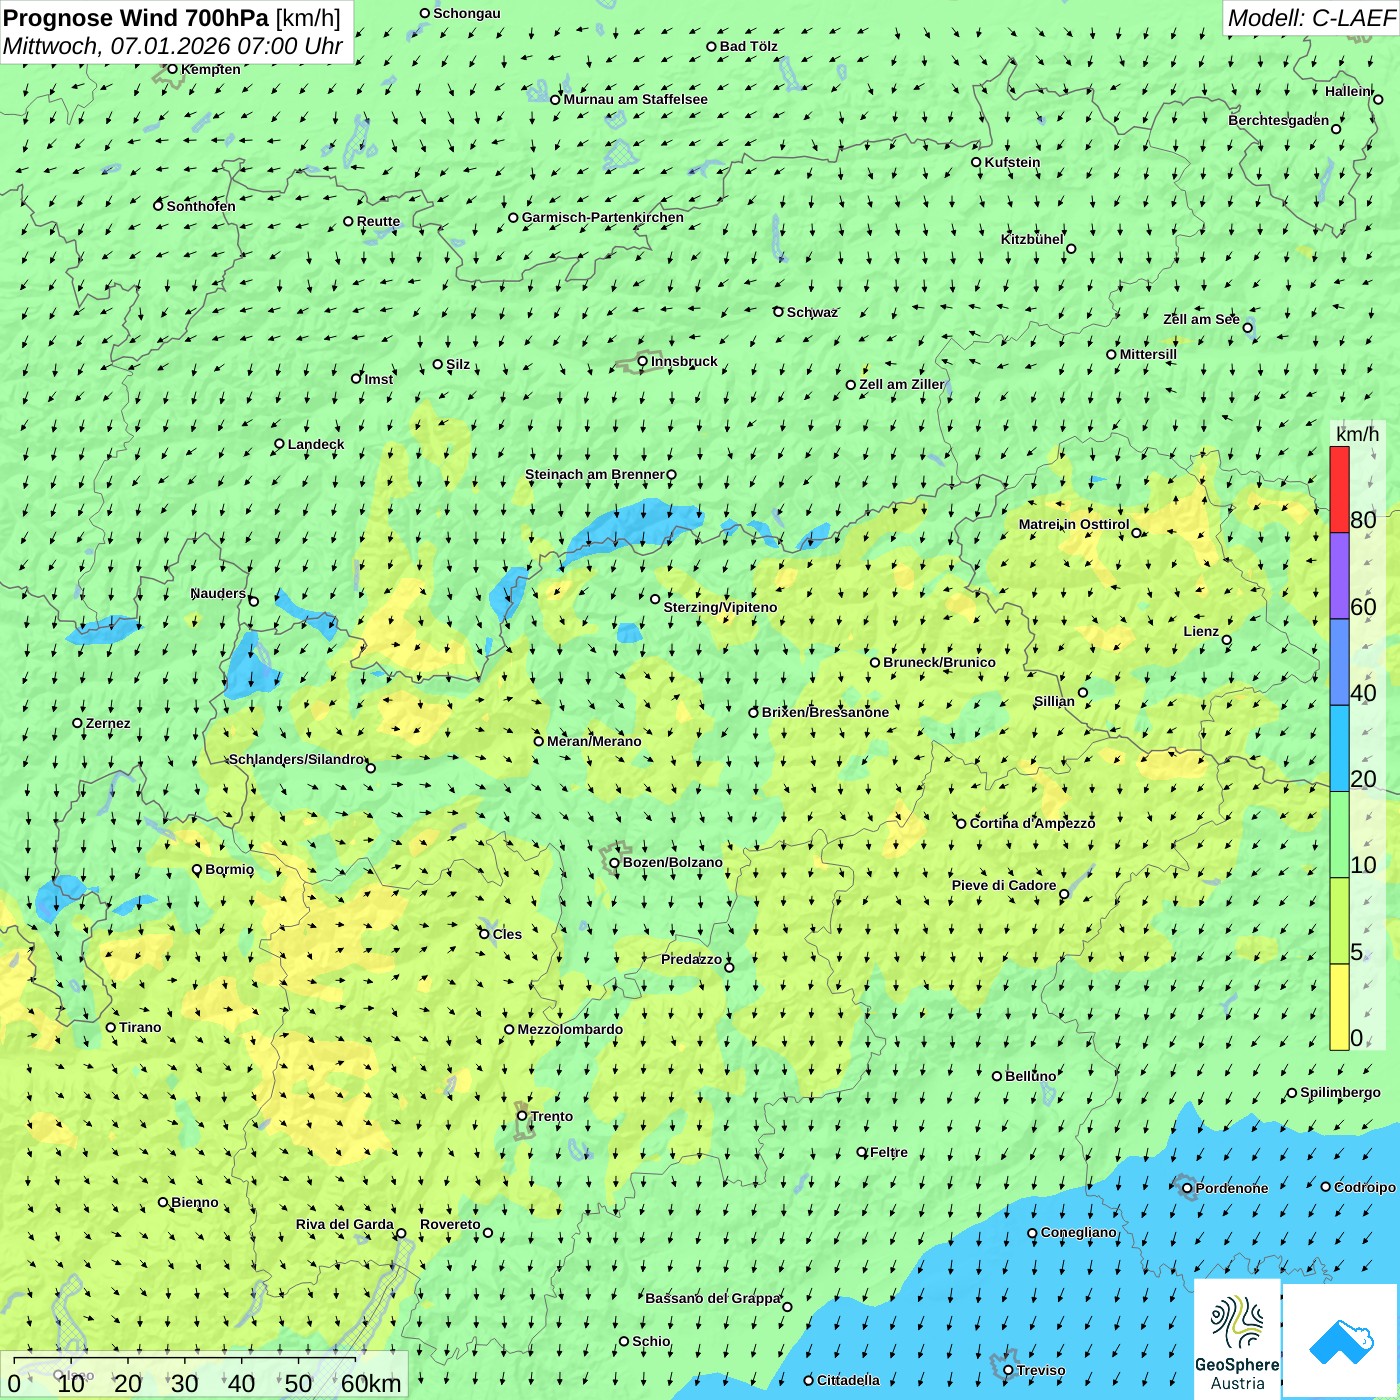Select the Sterzing/Vipiteno label

[x=720, y=607]
